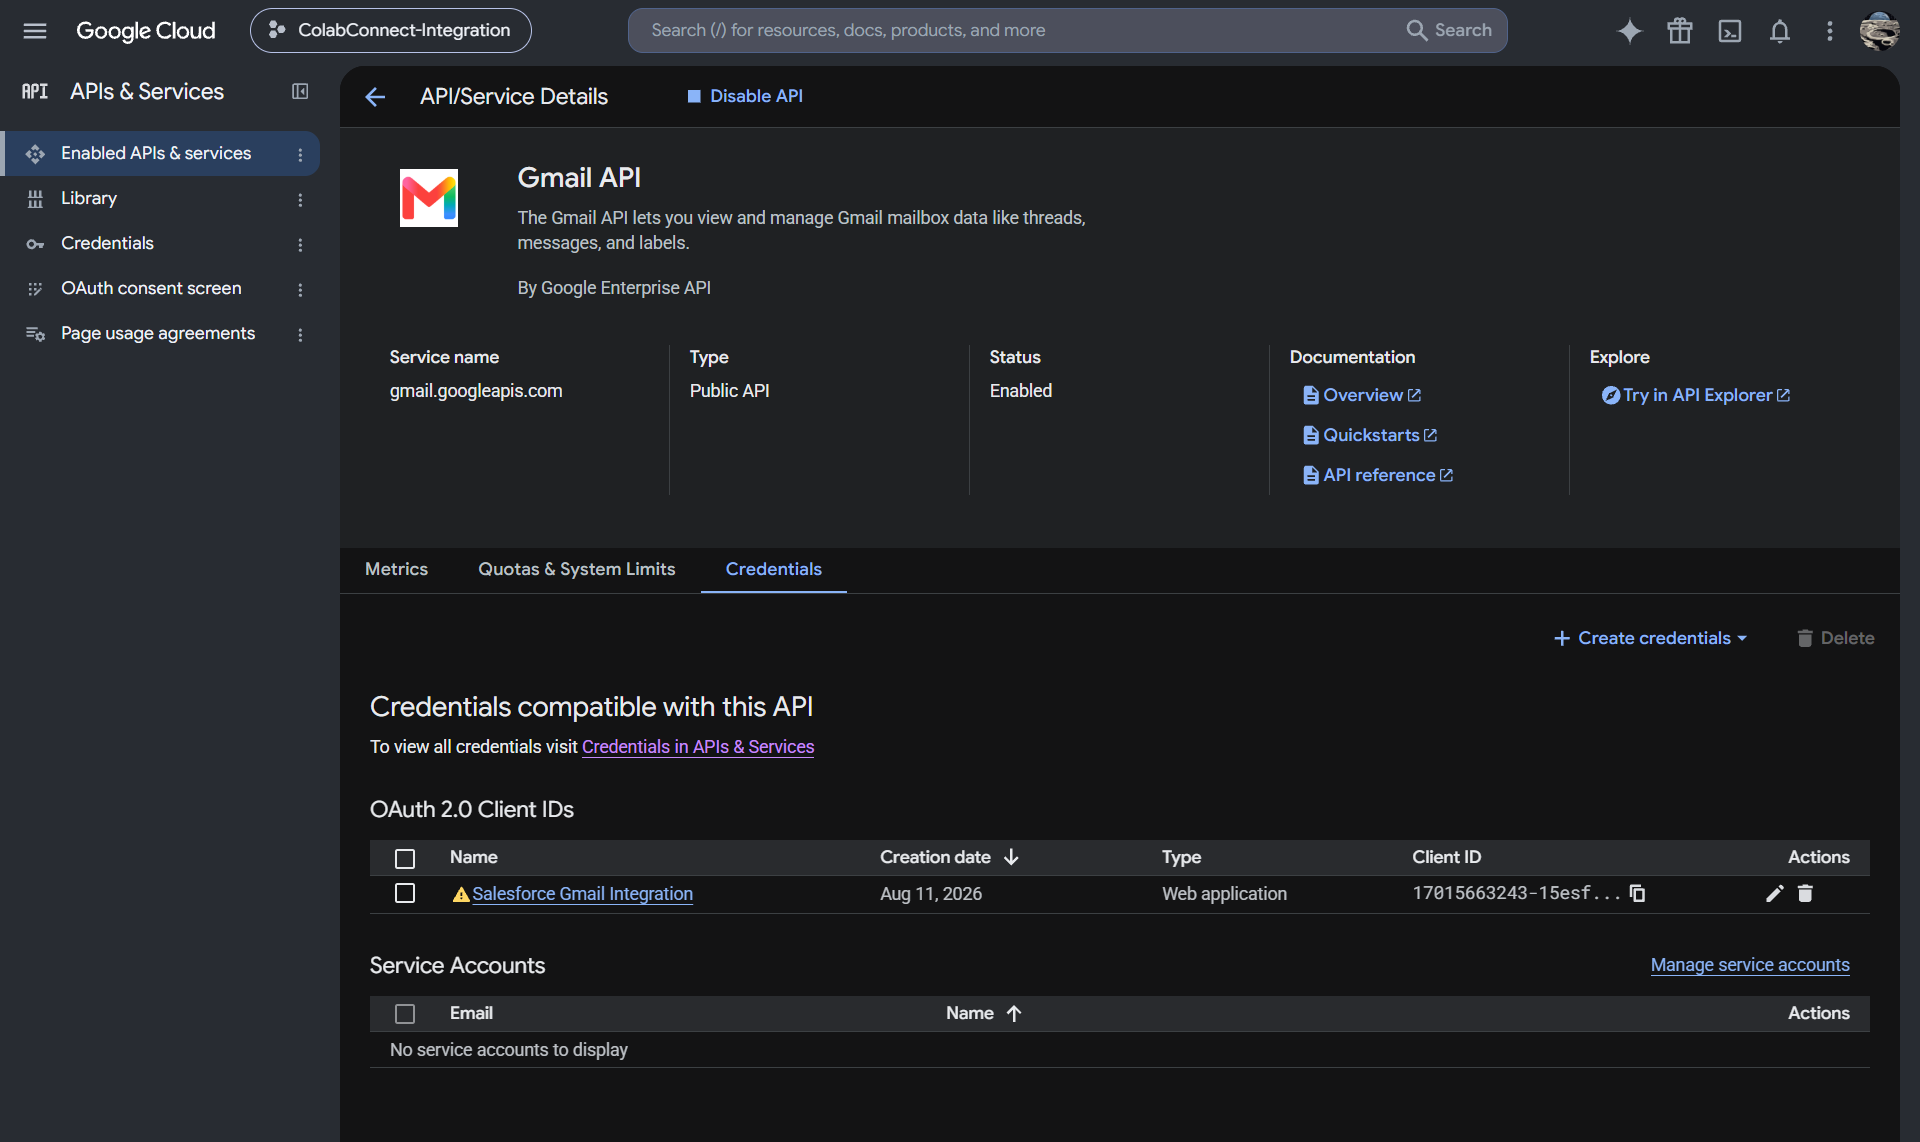The width and height of the screenshot is (1920, 1142).
Task: Click the Enabled APIs & services sidebar icon
Action: coord(35,153)
